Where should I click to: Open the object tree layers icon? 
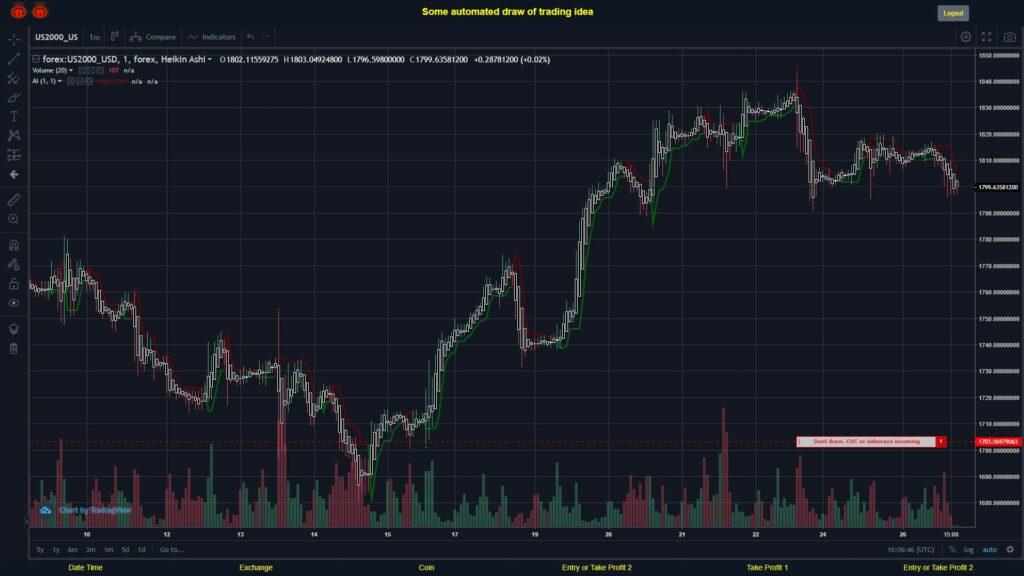(x=14, y=329)
